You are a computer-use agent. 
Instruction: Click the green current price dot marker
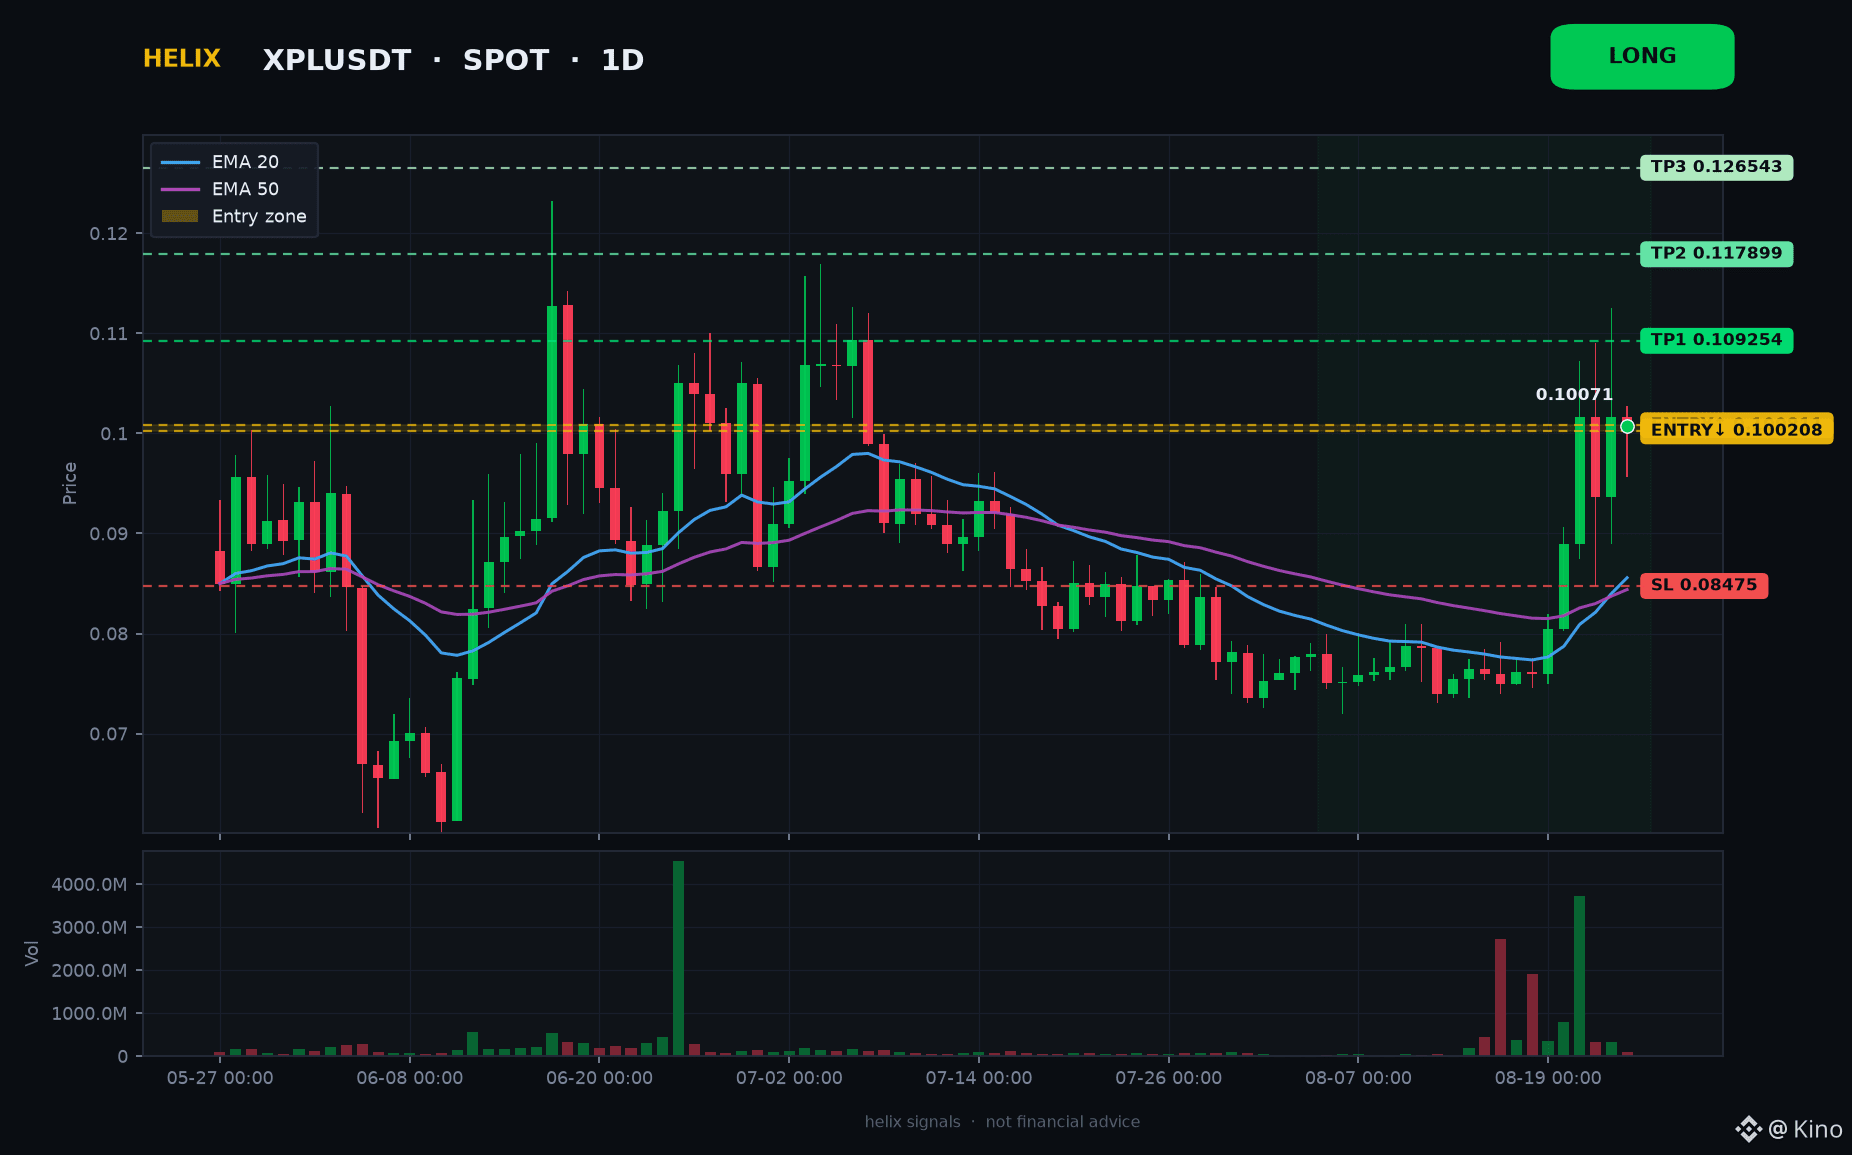coord(1627,426)
